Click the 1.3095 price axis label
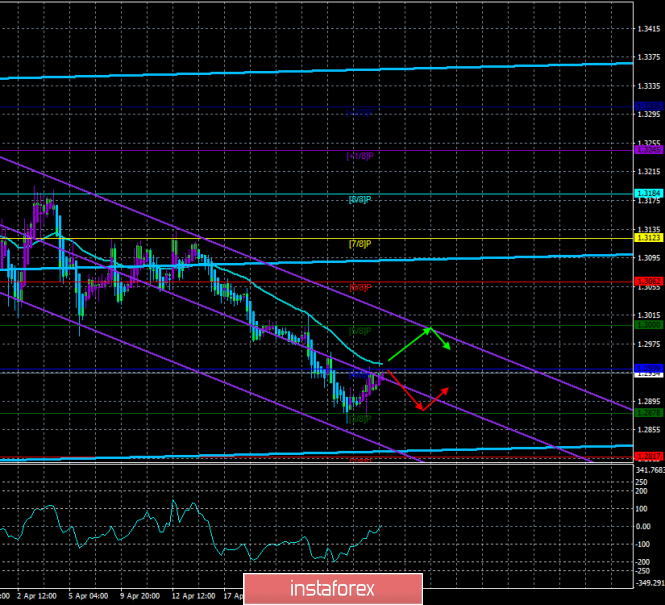The height and width of the screenshot is (605, 665). point(649,258)
